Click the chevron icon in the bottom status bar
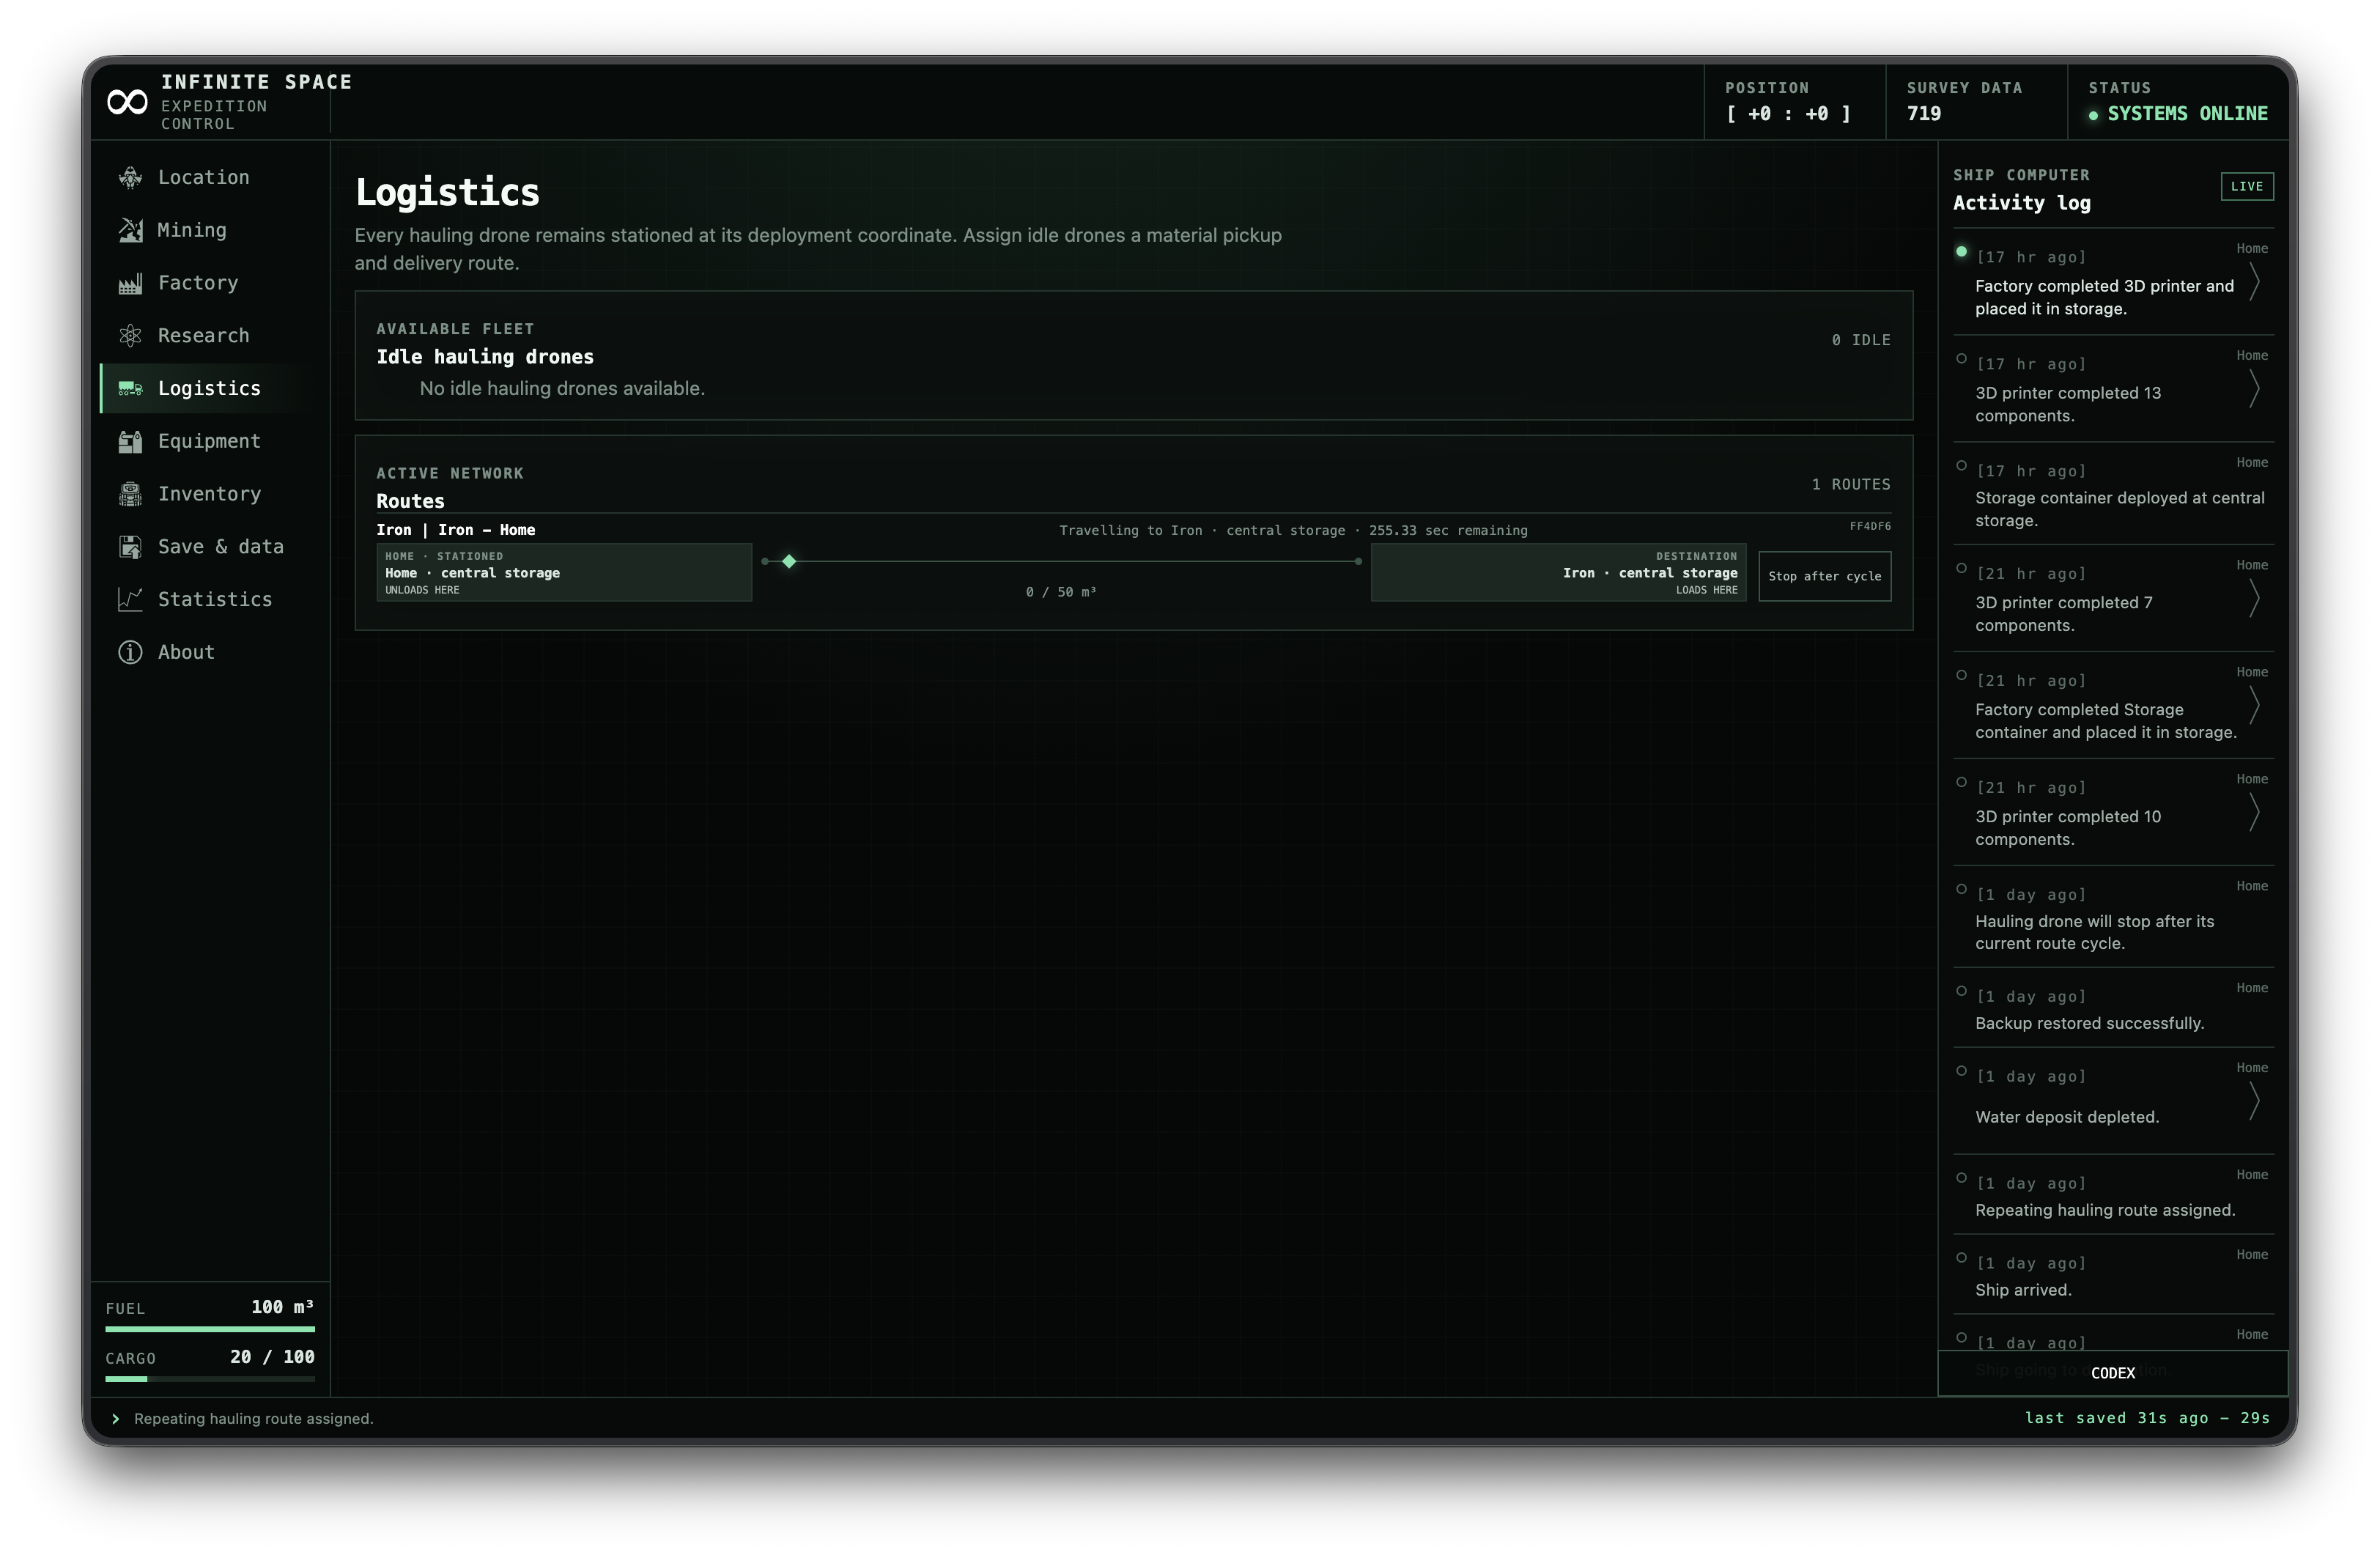The width and height of the screenshot is (2380, 1555). point(116,1418)
